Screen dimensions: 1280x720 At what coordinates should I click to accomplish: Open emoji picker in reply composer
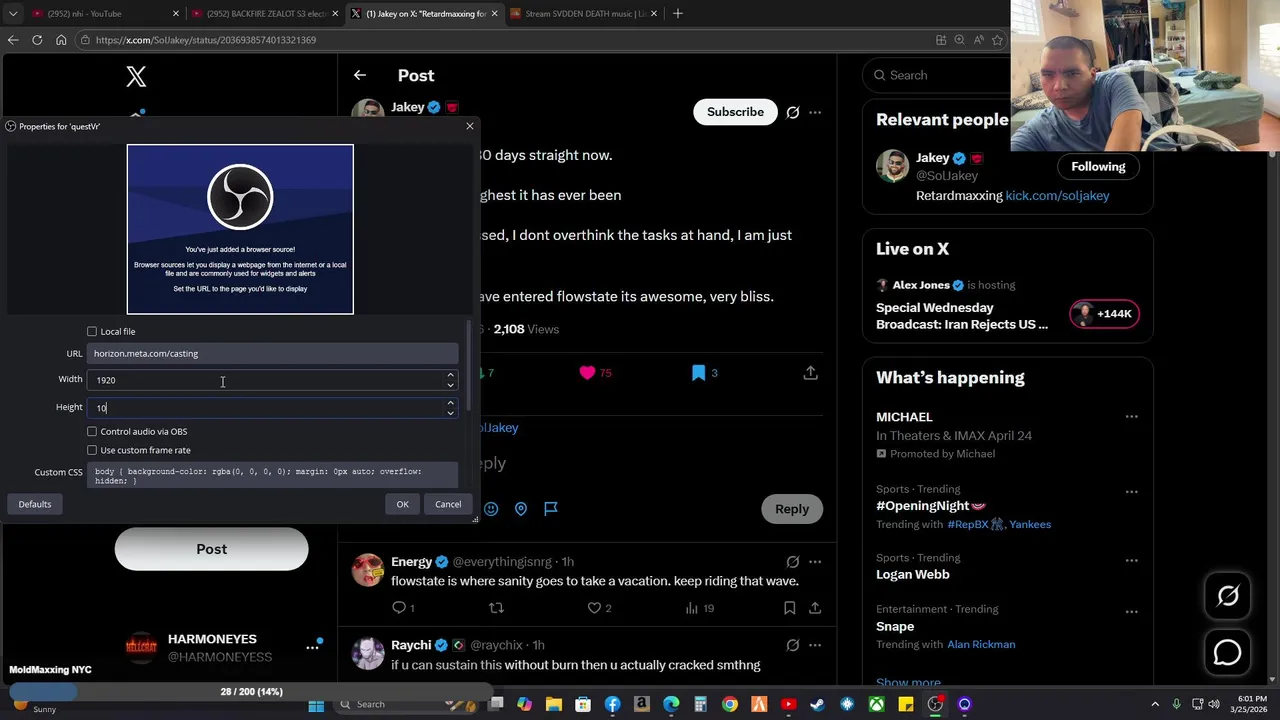491,508
